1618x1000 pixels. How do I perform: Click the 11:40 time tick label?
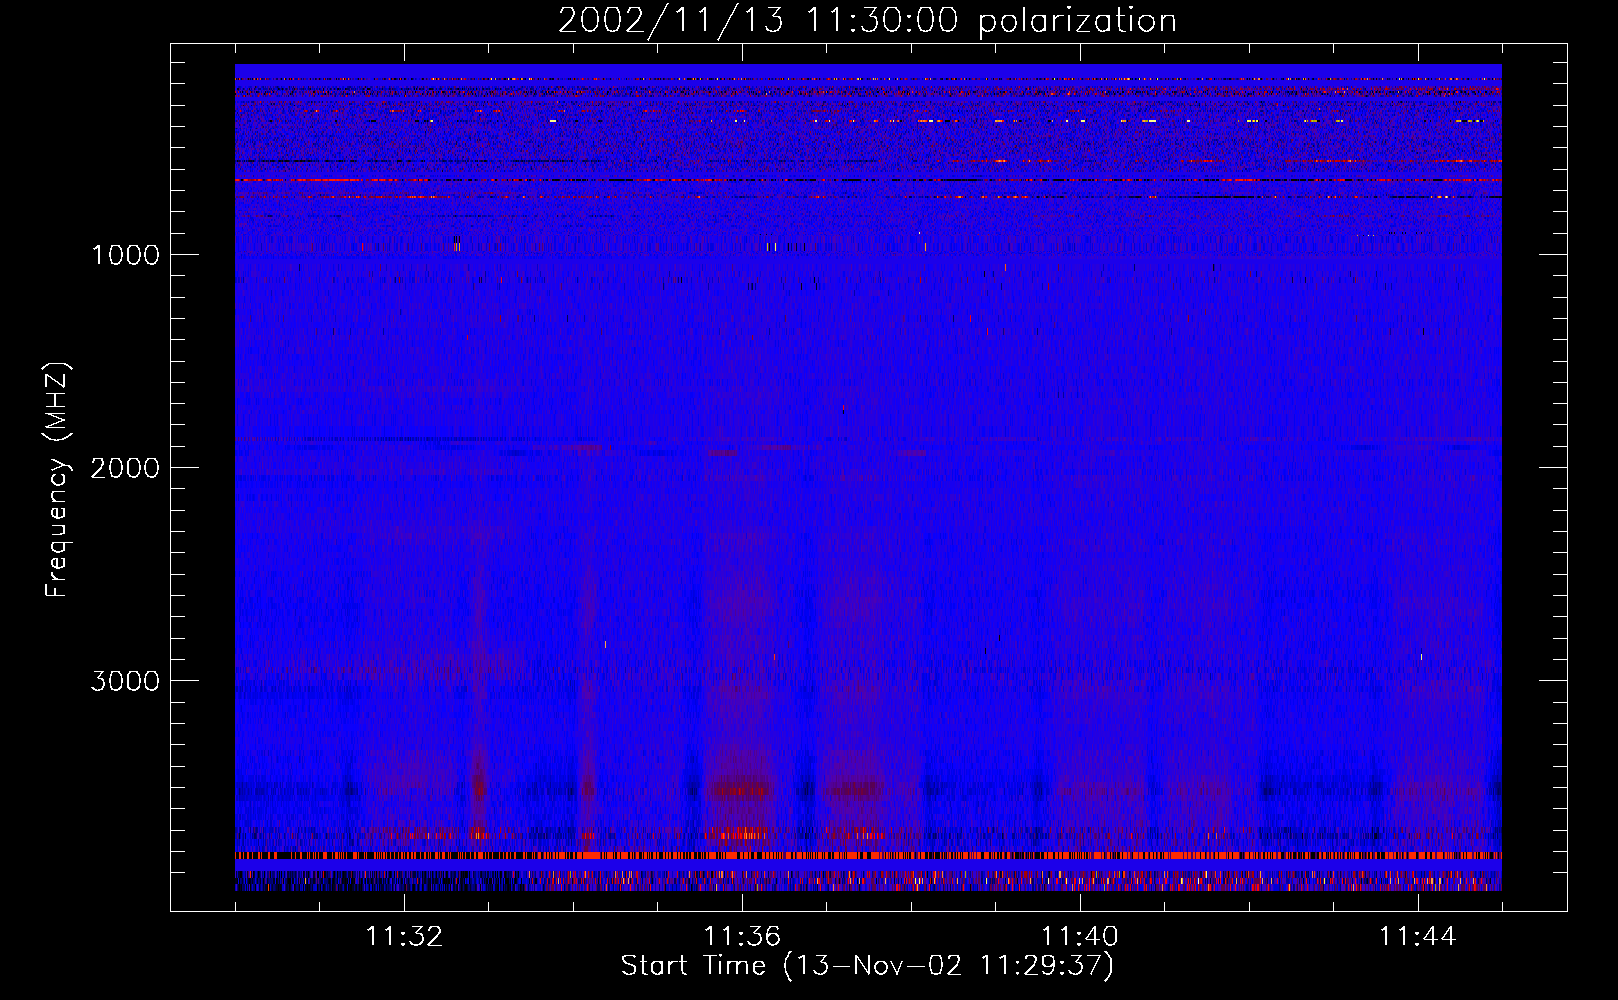[x=1080, y=936]
